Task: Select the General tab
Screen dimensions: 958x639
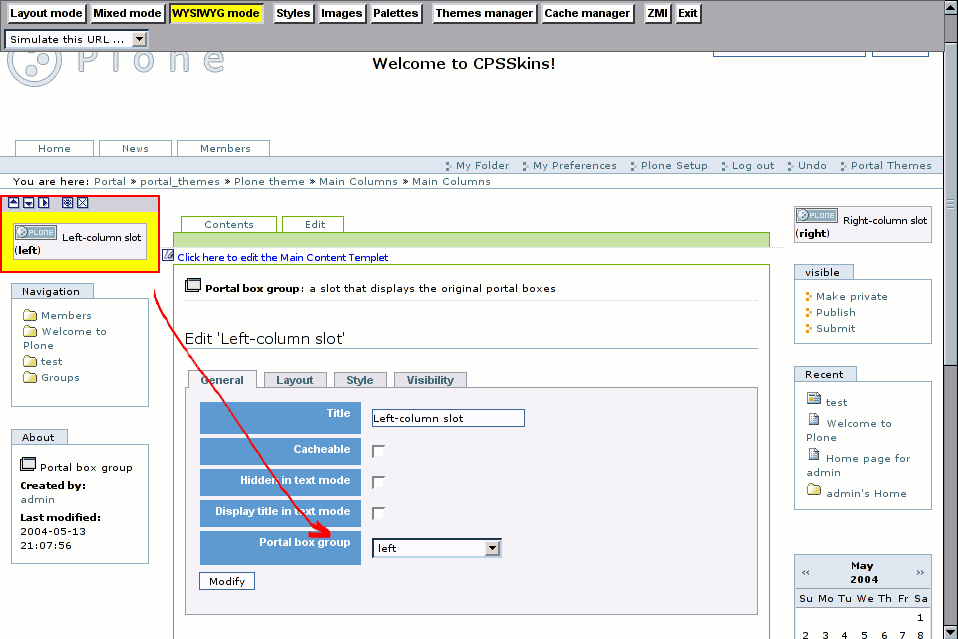Action: point(222,379)
